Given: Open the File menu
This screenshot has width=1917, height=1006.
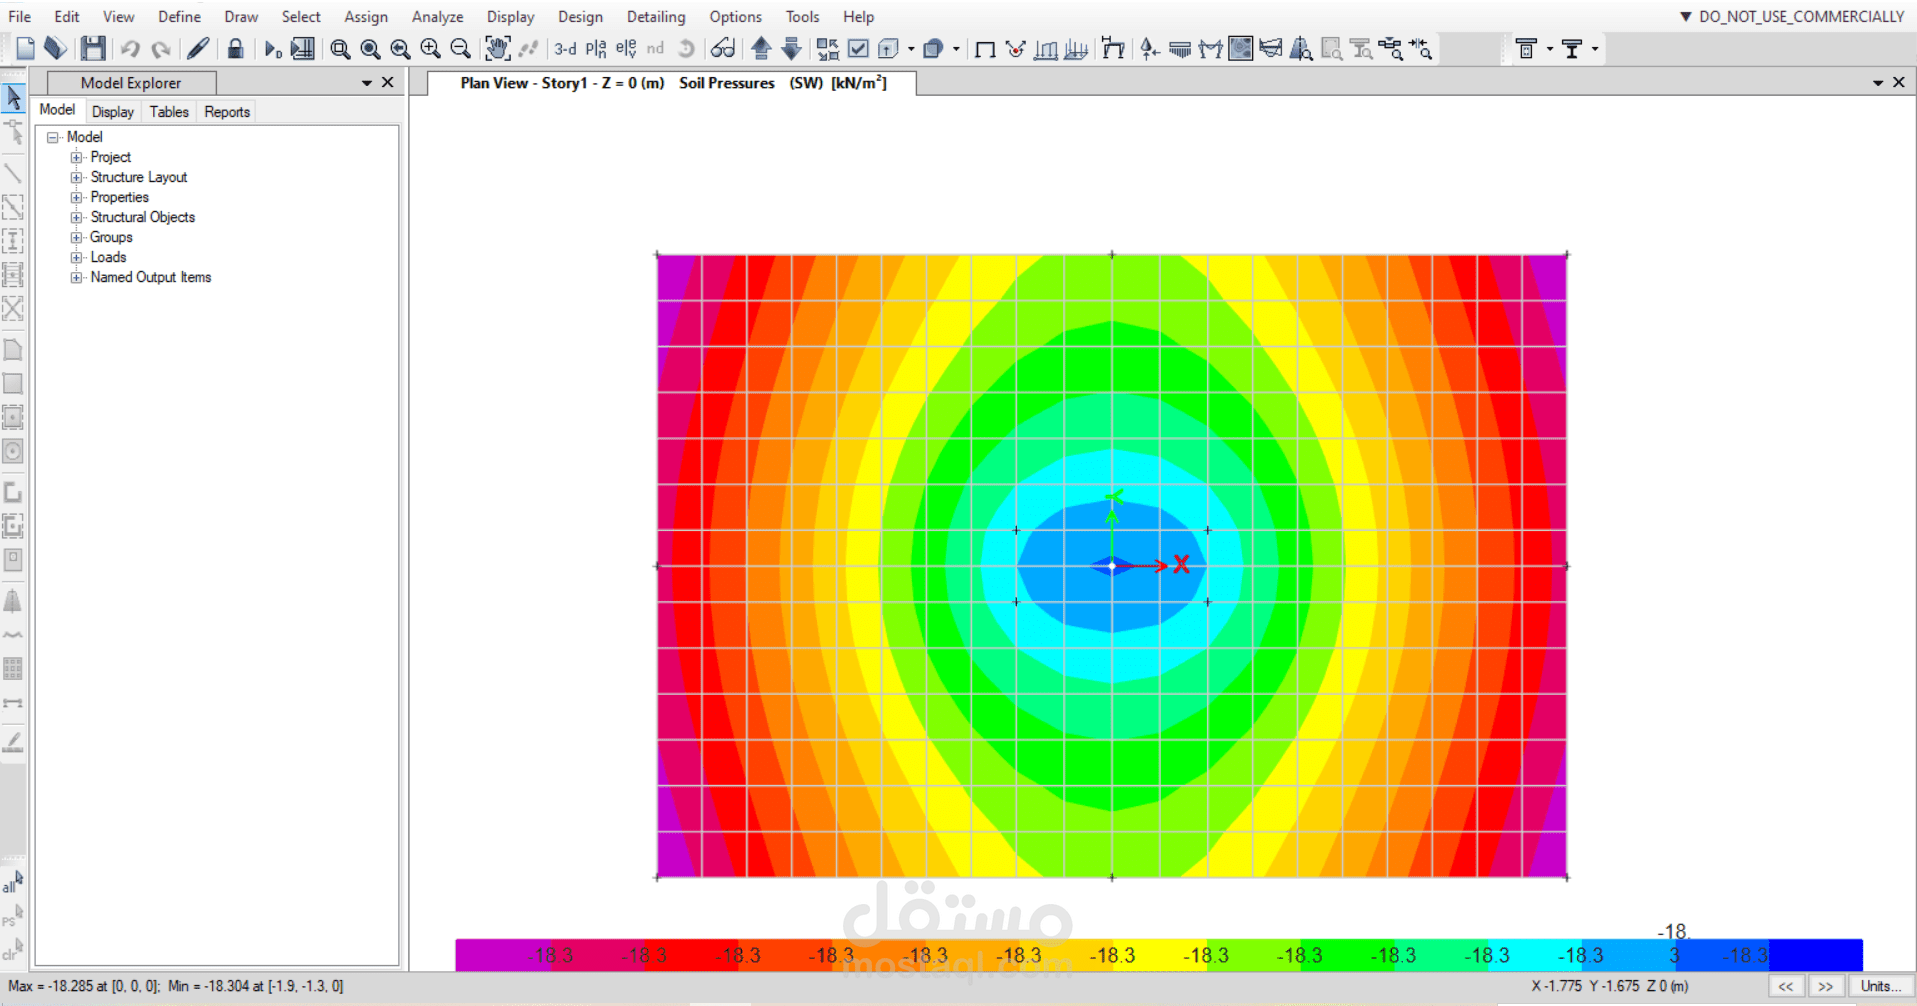Looking at the screenshot, I should tap(19, 16).
